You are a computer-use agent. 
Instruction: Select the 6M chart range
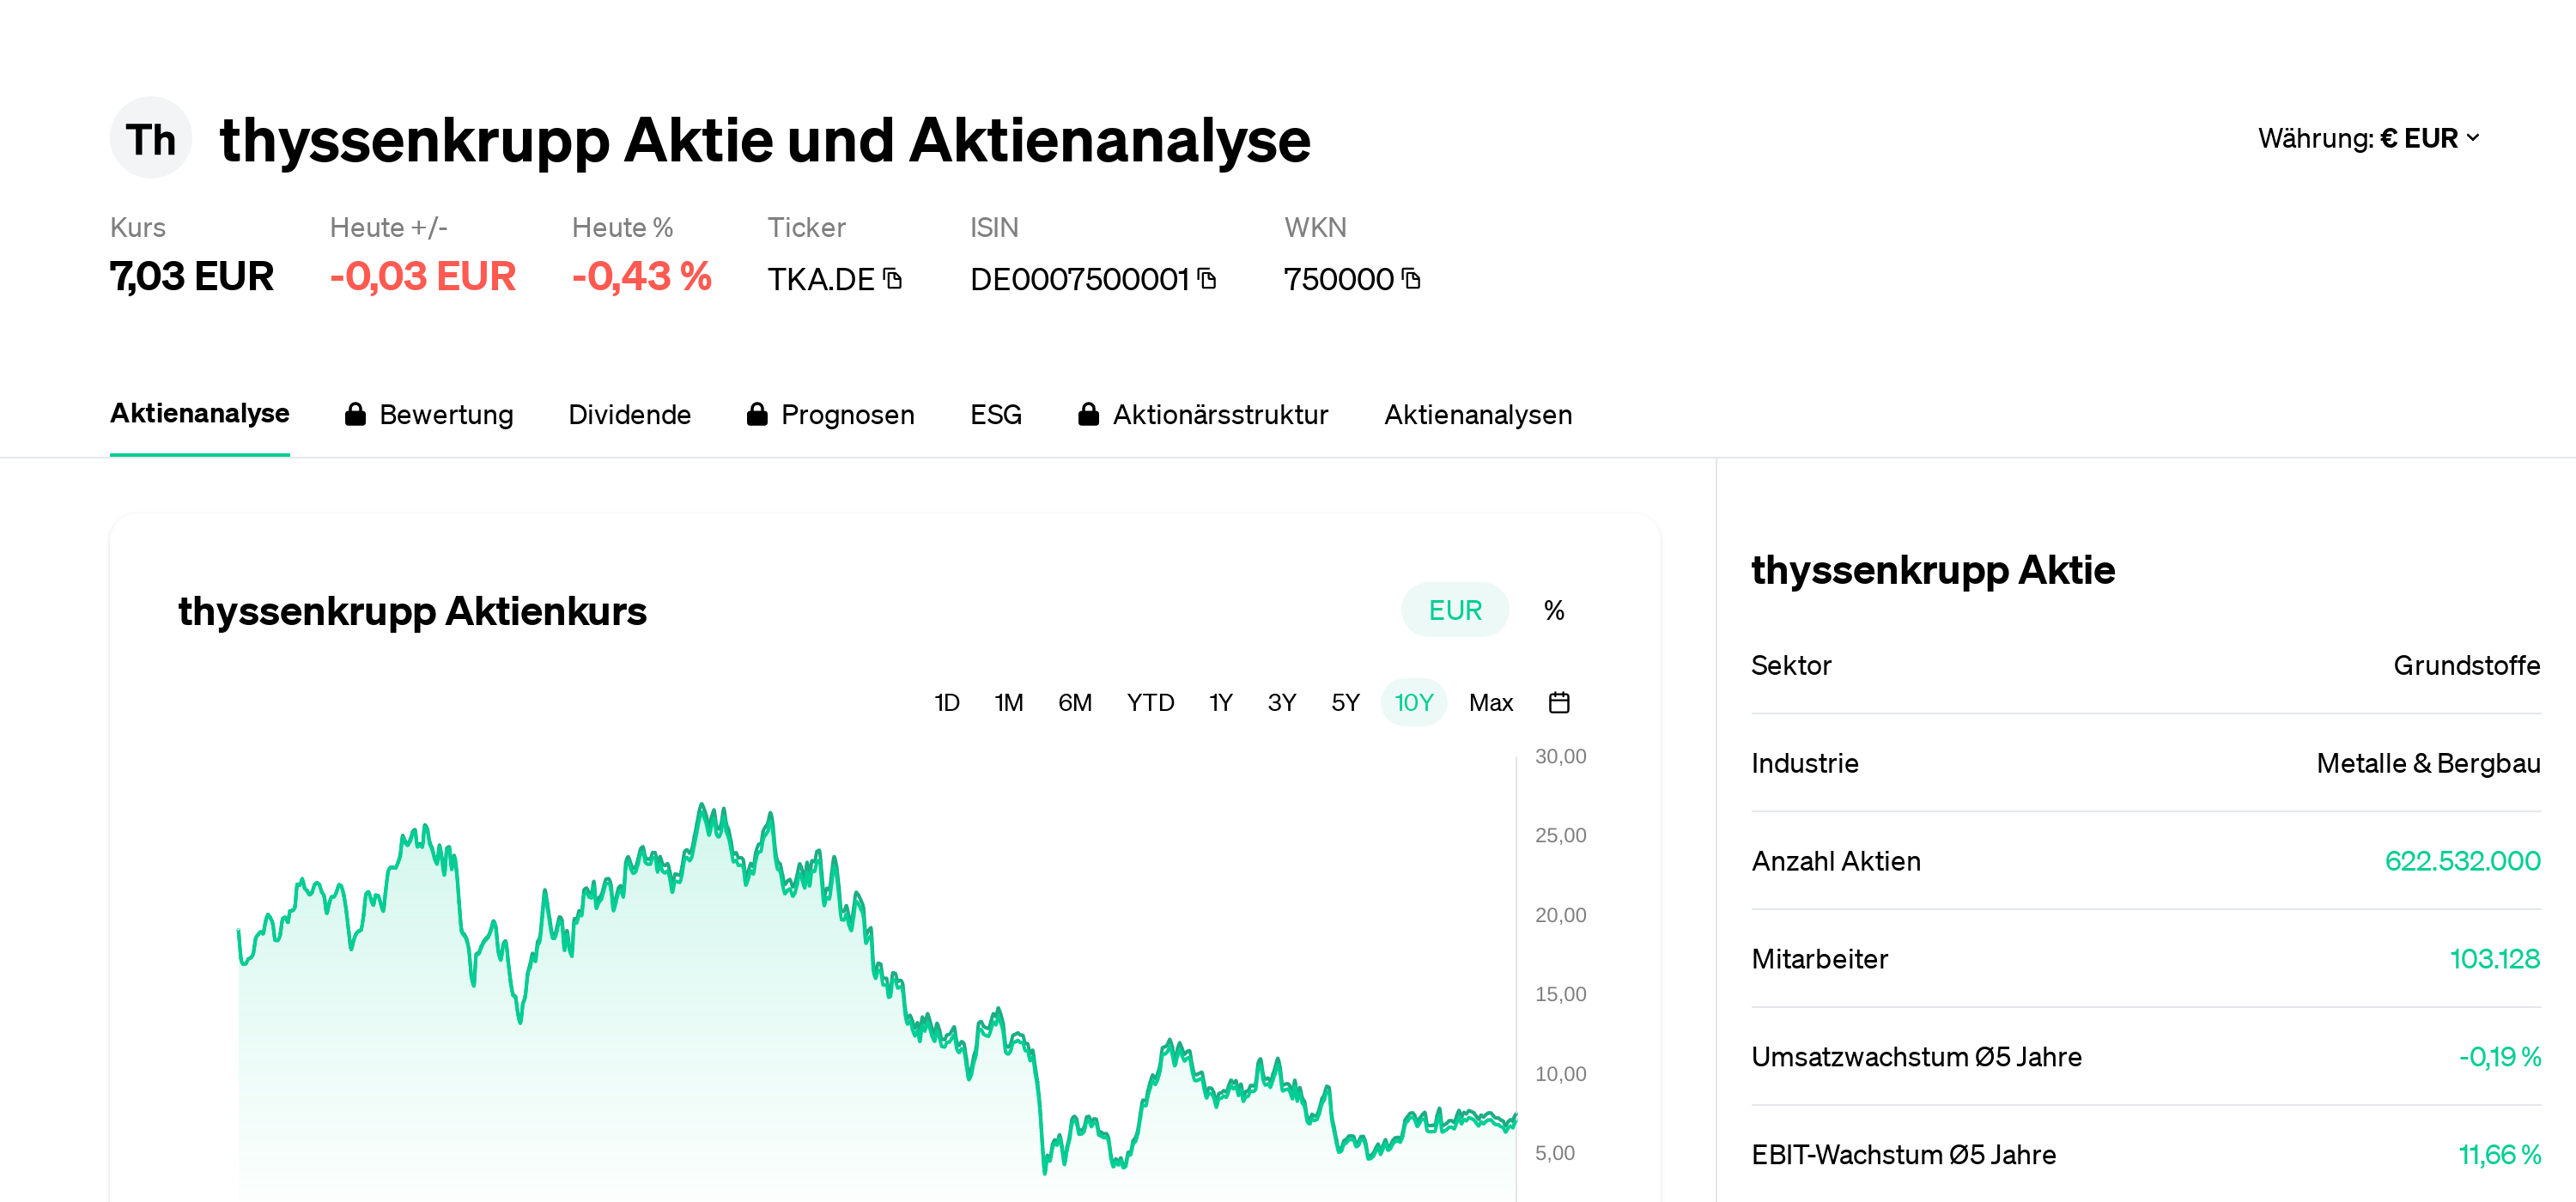point(1075,703)
